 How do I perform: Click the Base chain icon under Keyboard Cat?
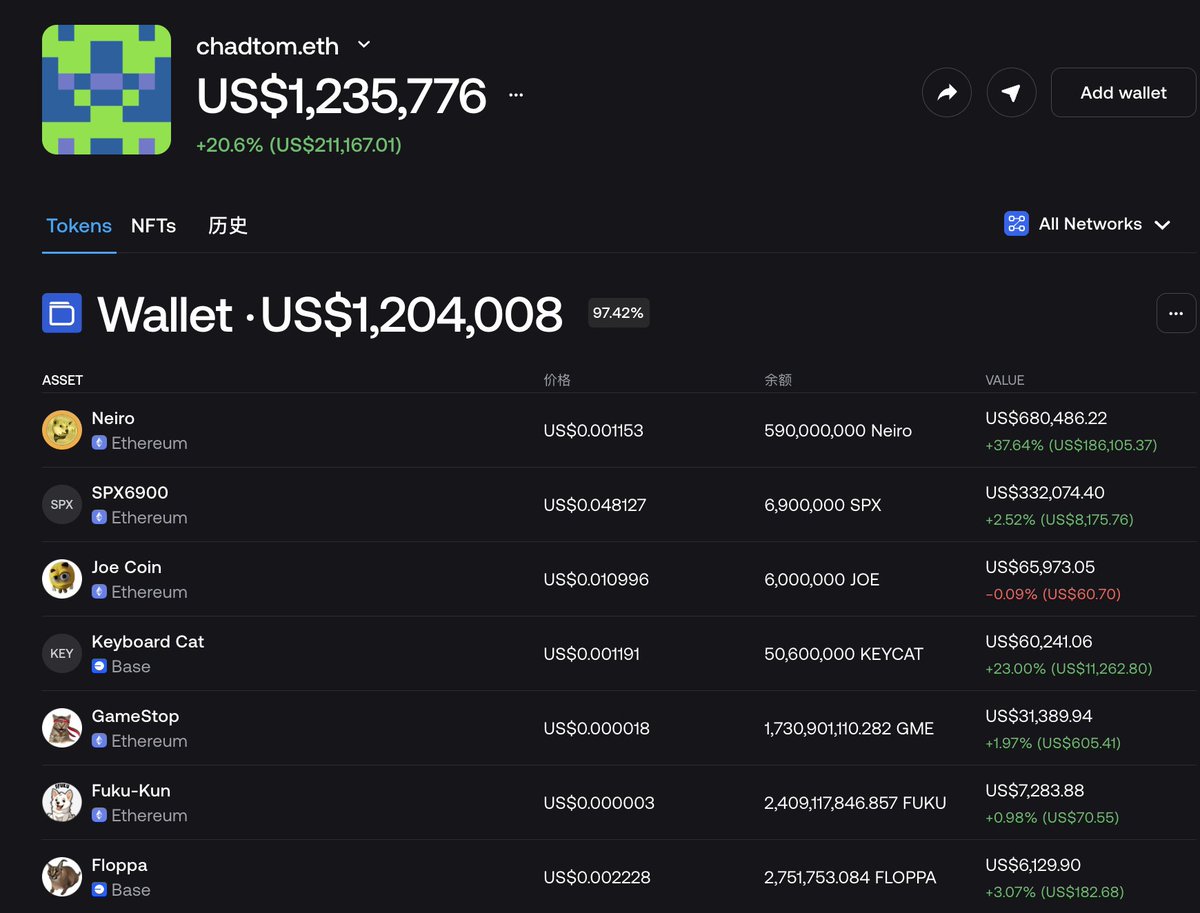99,666
